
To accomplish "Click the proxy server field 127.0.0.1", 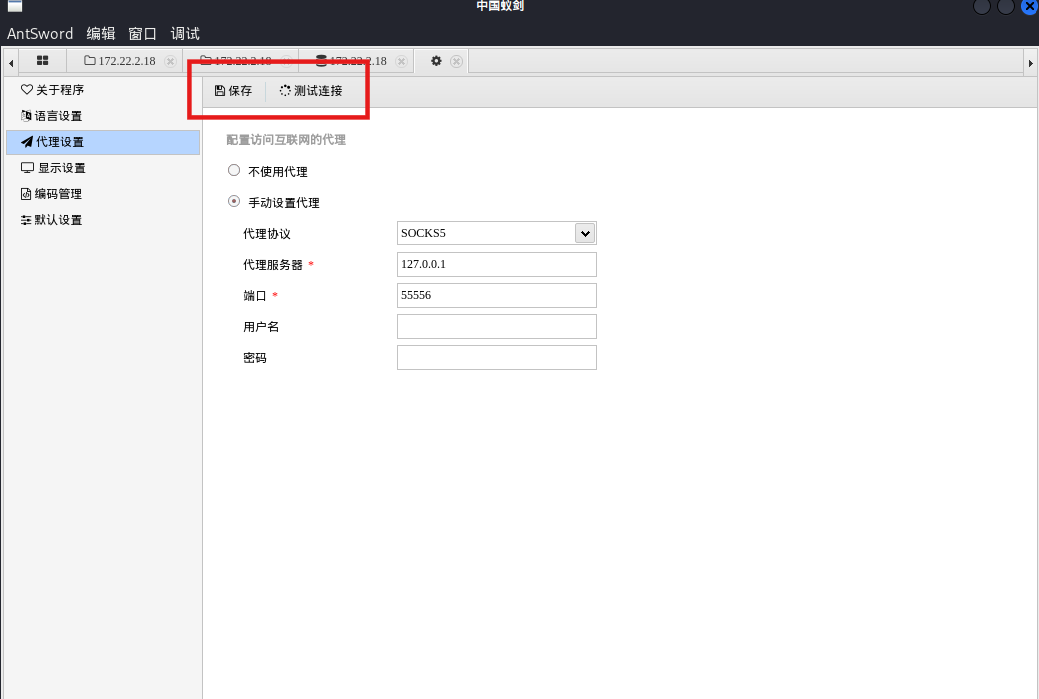I will coord(497,264).
